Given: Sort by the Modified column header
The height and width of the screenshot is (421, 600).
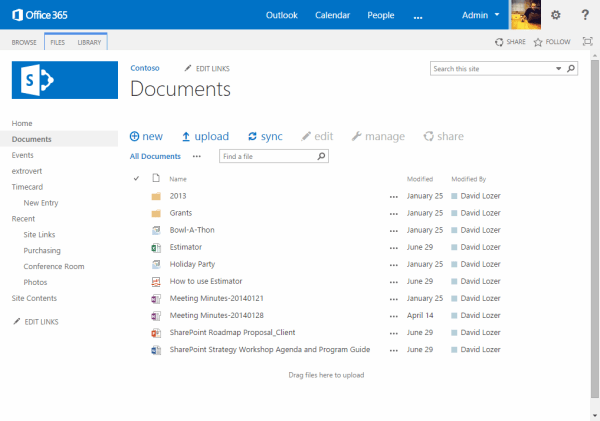Looking at the screenshot, I should [420, 179].
